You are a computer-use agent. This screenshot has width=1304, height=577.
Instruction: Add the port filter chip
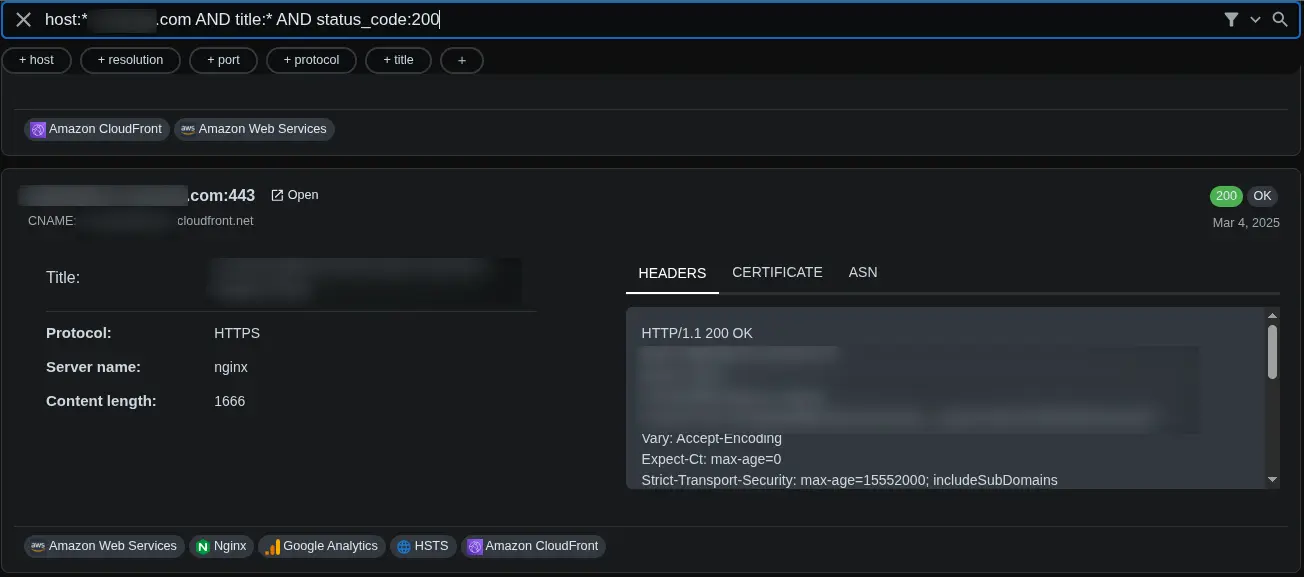(x=223, y=60)
